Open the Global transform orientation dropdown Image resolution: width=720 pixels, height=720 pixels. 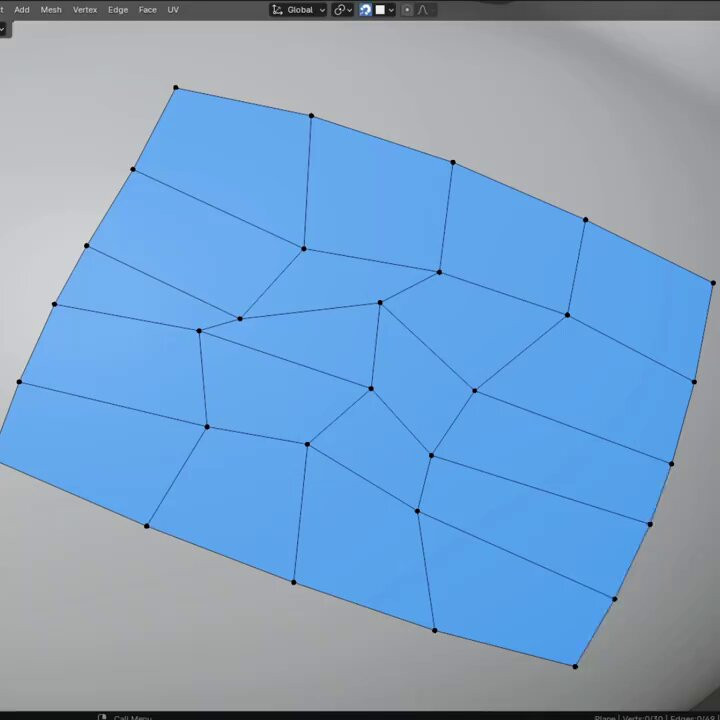pos(298,10)
